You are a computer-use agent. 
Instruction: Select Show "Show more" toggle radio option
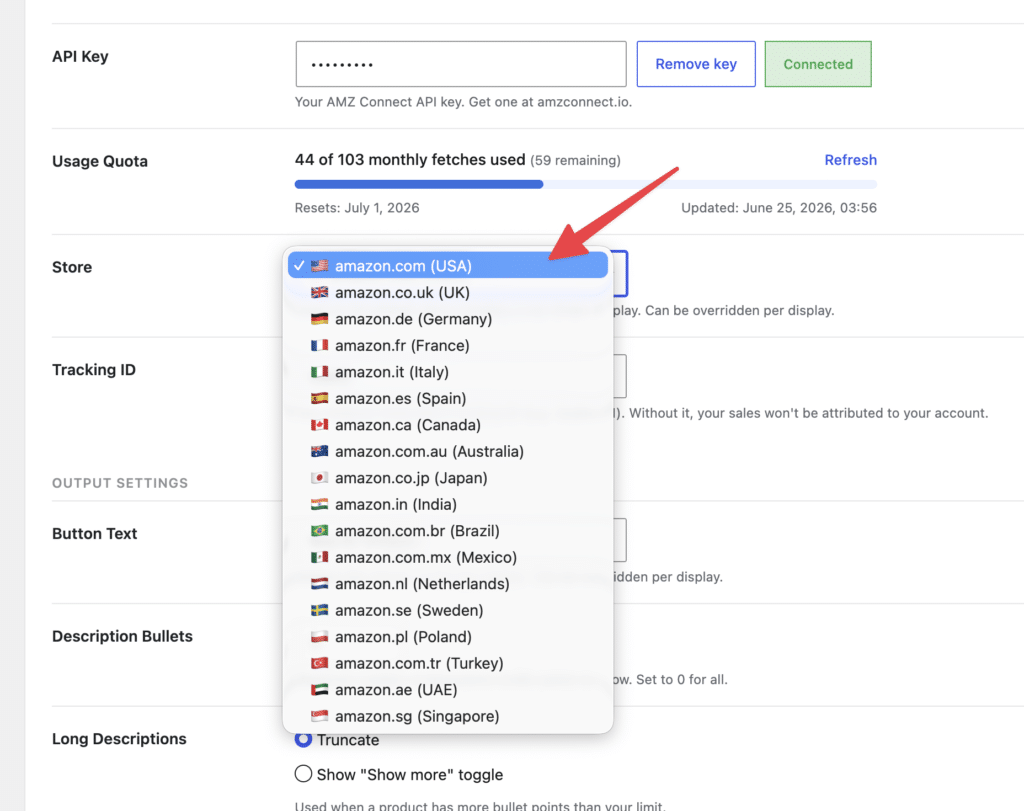(303, 774)
